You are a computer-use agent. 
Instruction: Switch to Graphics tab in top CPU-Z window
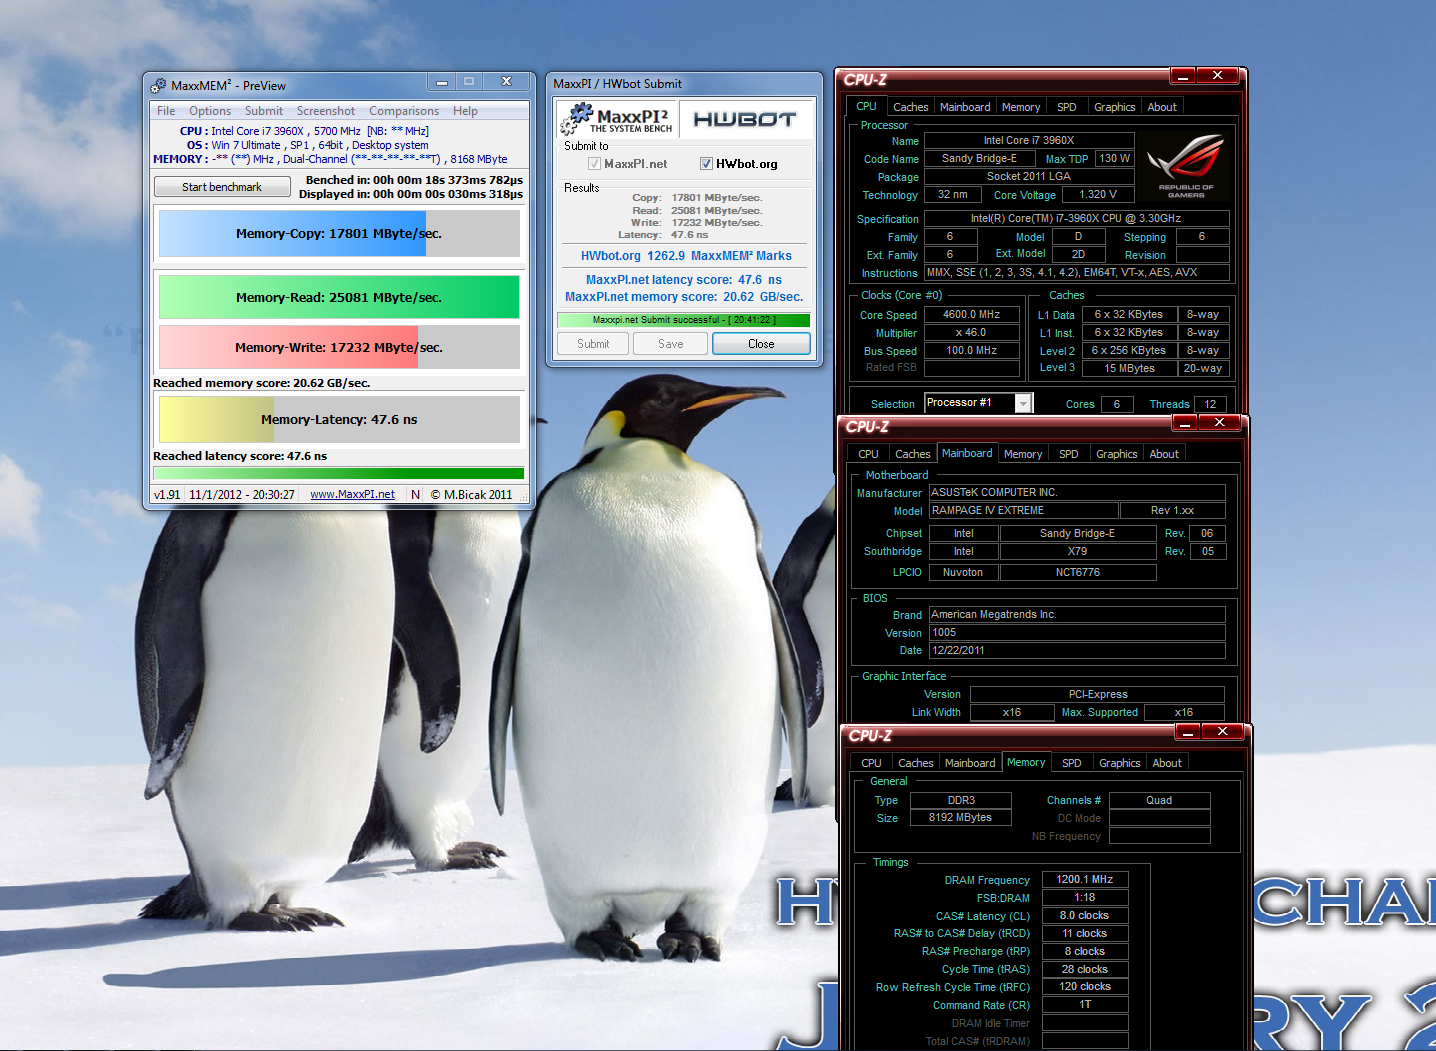coord(1115,107)
